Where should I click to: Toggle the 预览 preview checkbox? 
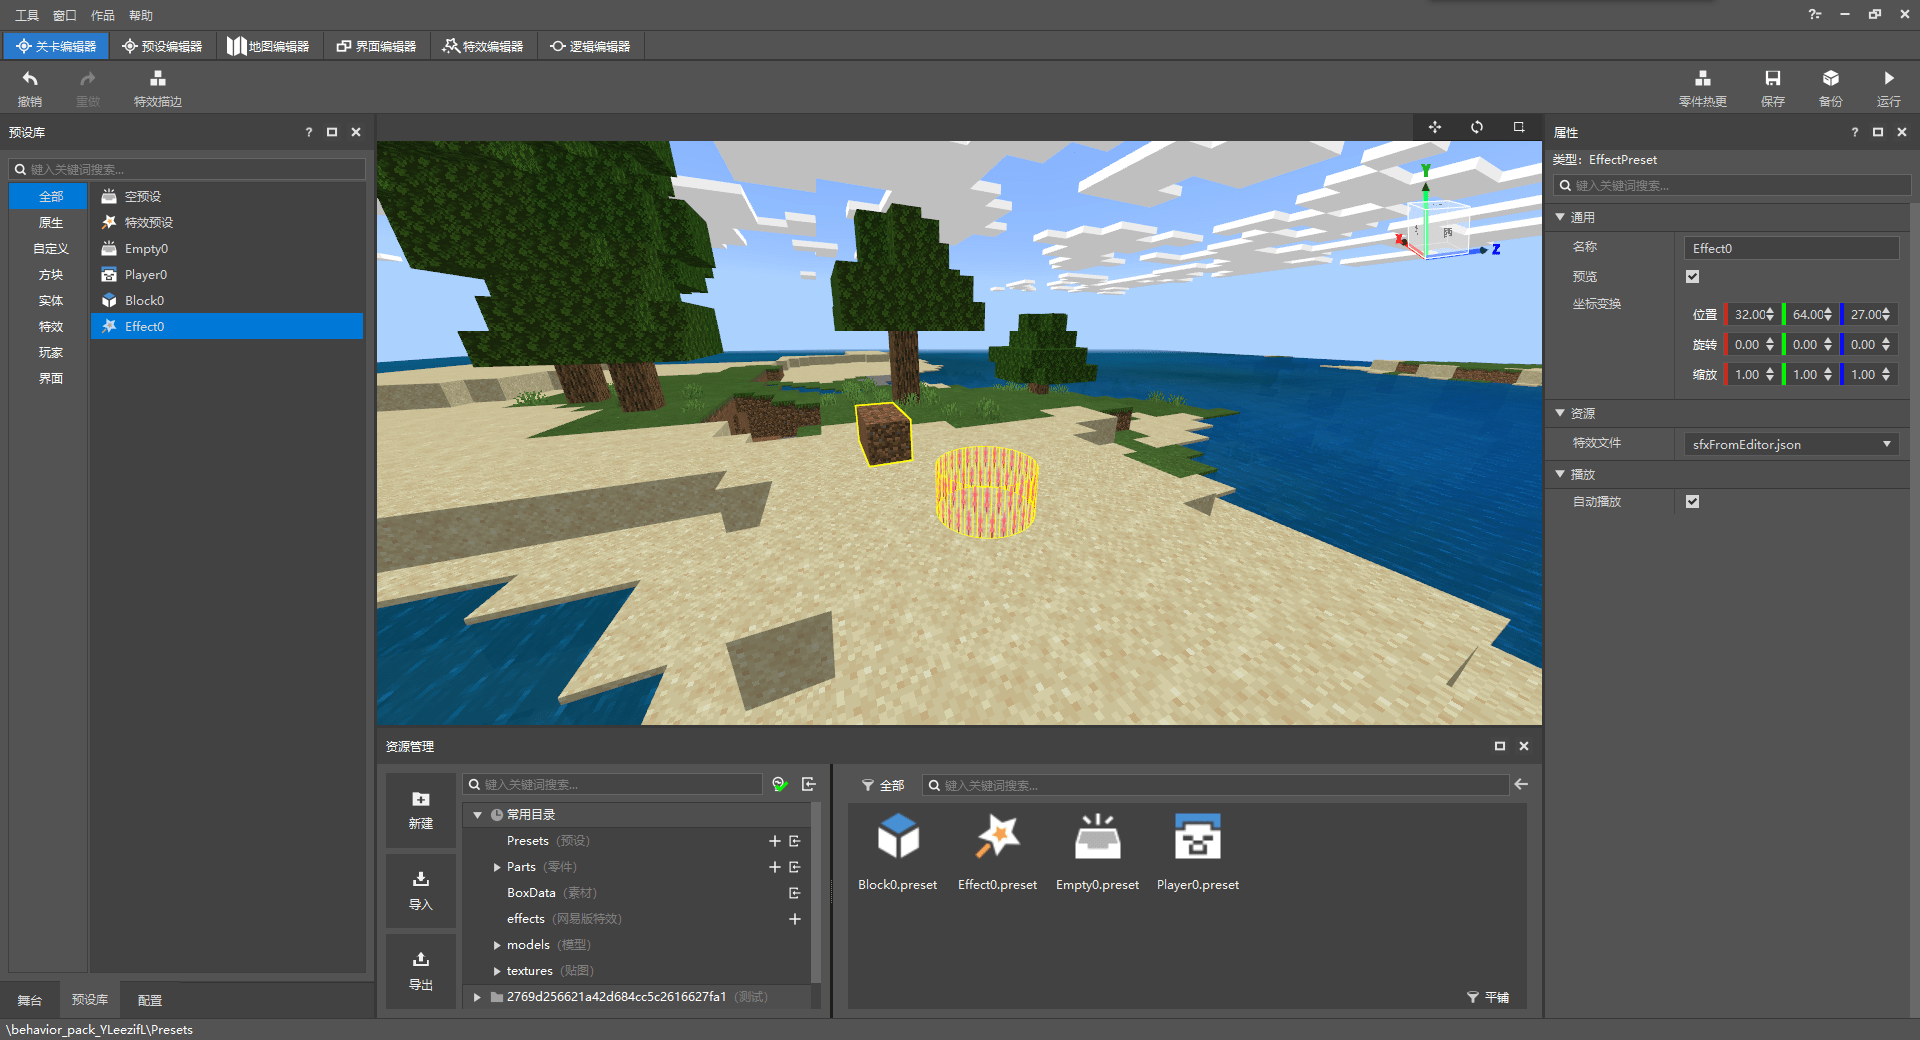[x=1692, y=277]
